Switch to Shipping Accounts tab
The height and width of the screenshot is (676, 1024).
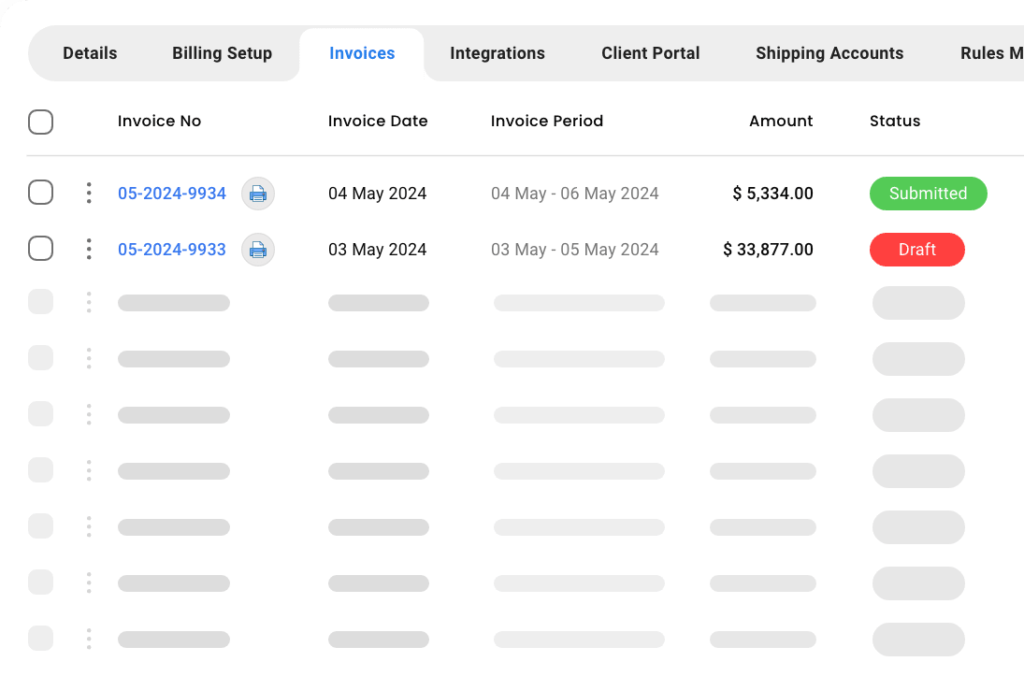[829, 54]
